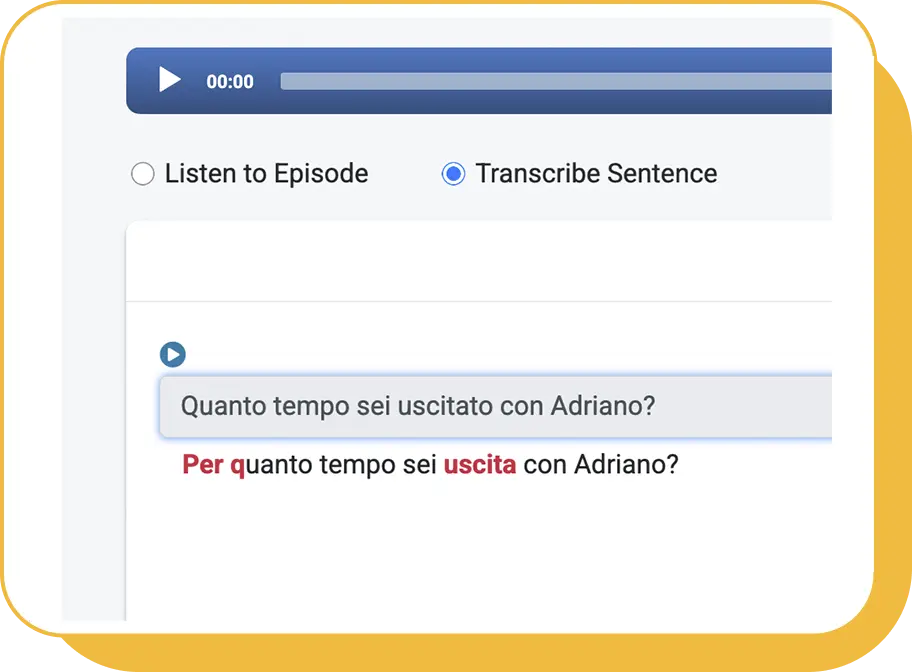Click the "Transcribe Sentence" label text
912x672 pixels.
[596, 173]
